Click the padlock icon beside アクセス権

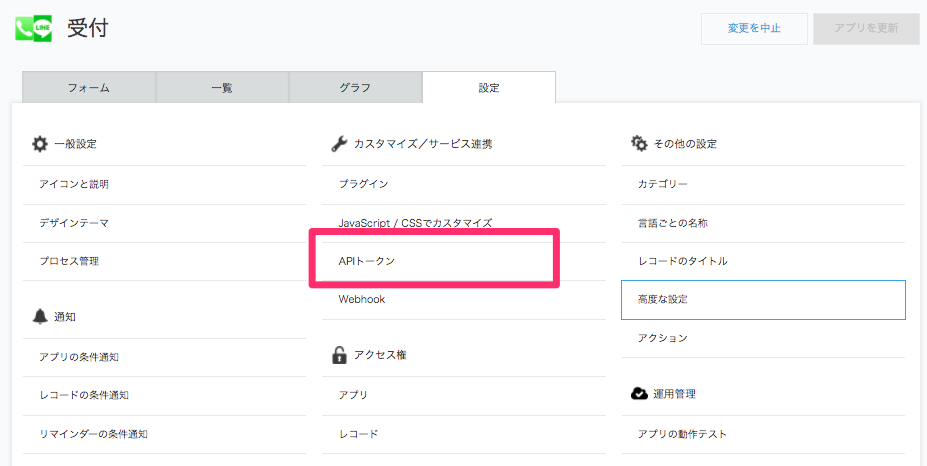pos(339,355)
